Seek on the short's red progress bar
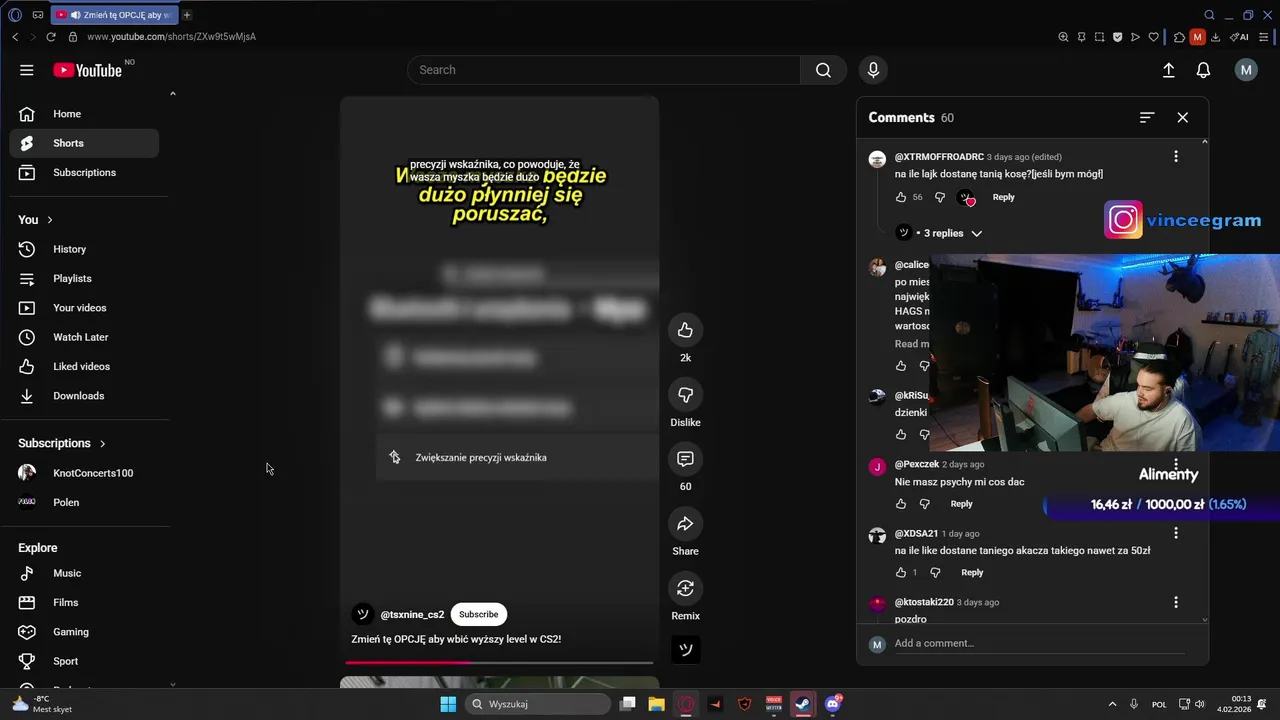The width and height of the screenshot is (1280, 720). click(x=499, y=662)
